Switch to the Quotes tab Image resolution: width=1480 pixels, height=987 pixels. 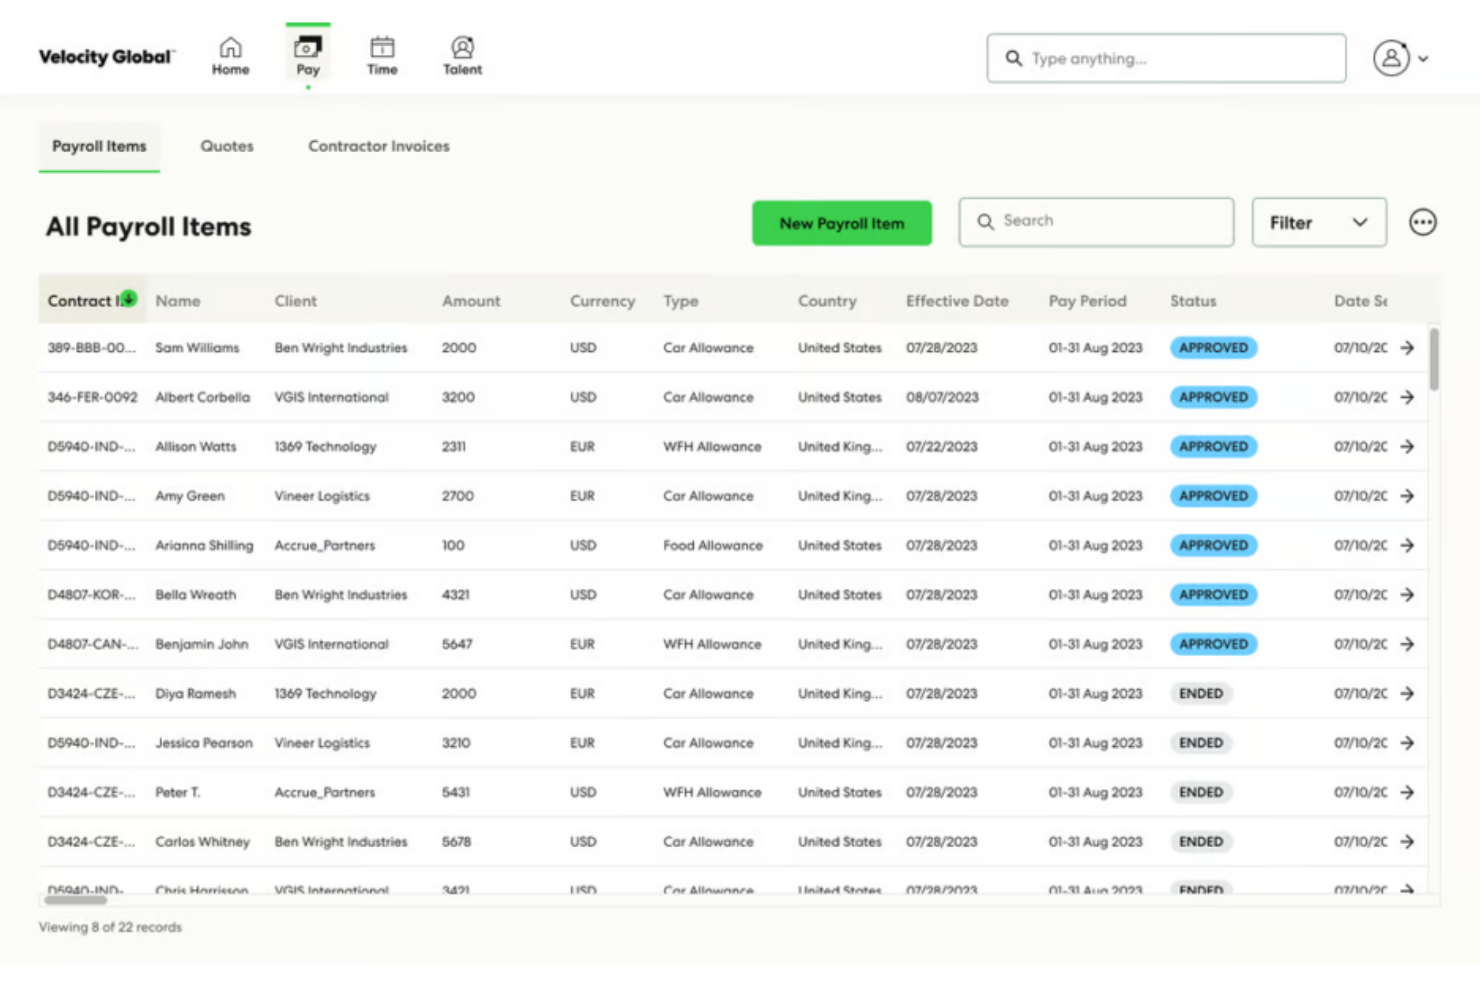[x=226, y=146]
